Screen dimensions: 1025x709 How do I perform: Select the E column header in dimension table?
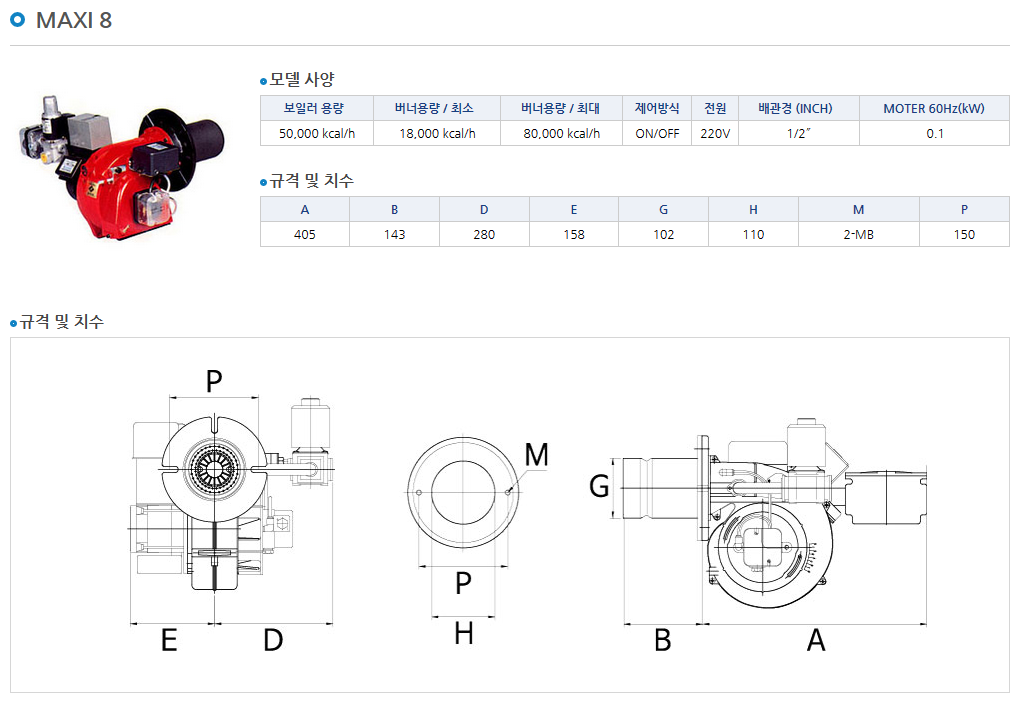click(x=574, y=210)
